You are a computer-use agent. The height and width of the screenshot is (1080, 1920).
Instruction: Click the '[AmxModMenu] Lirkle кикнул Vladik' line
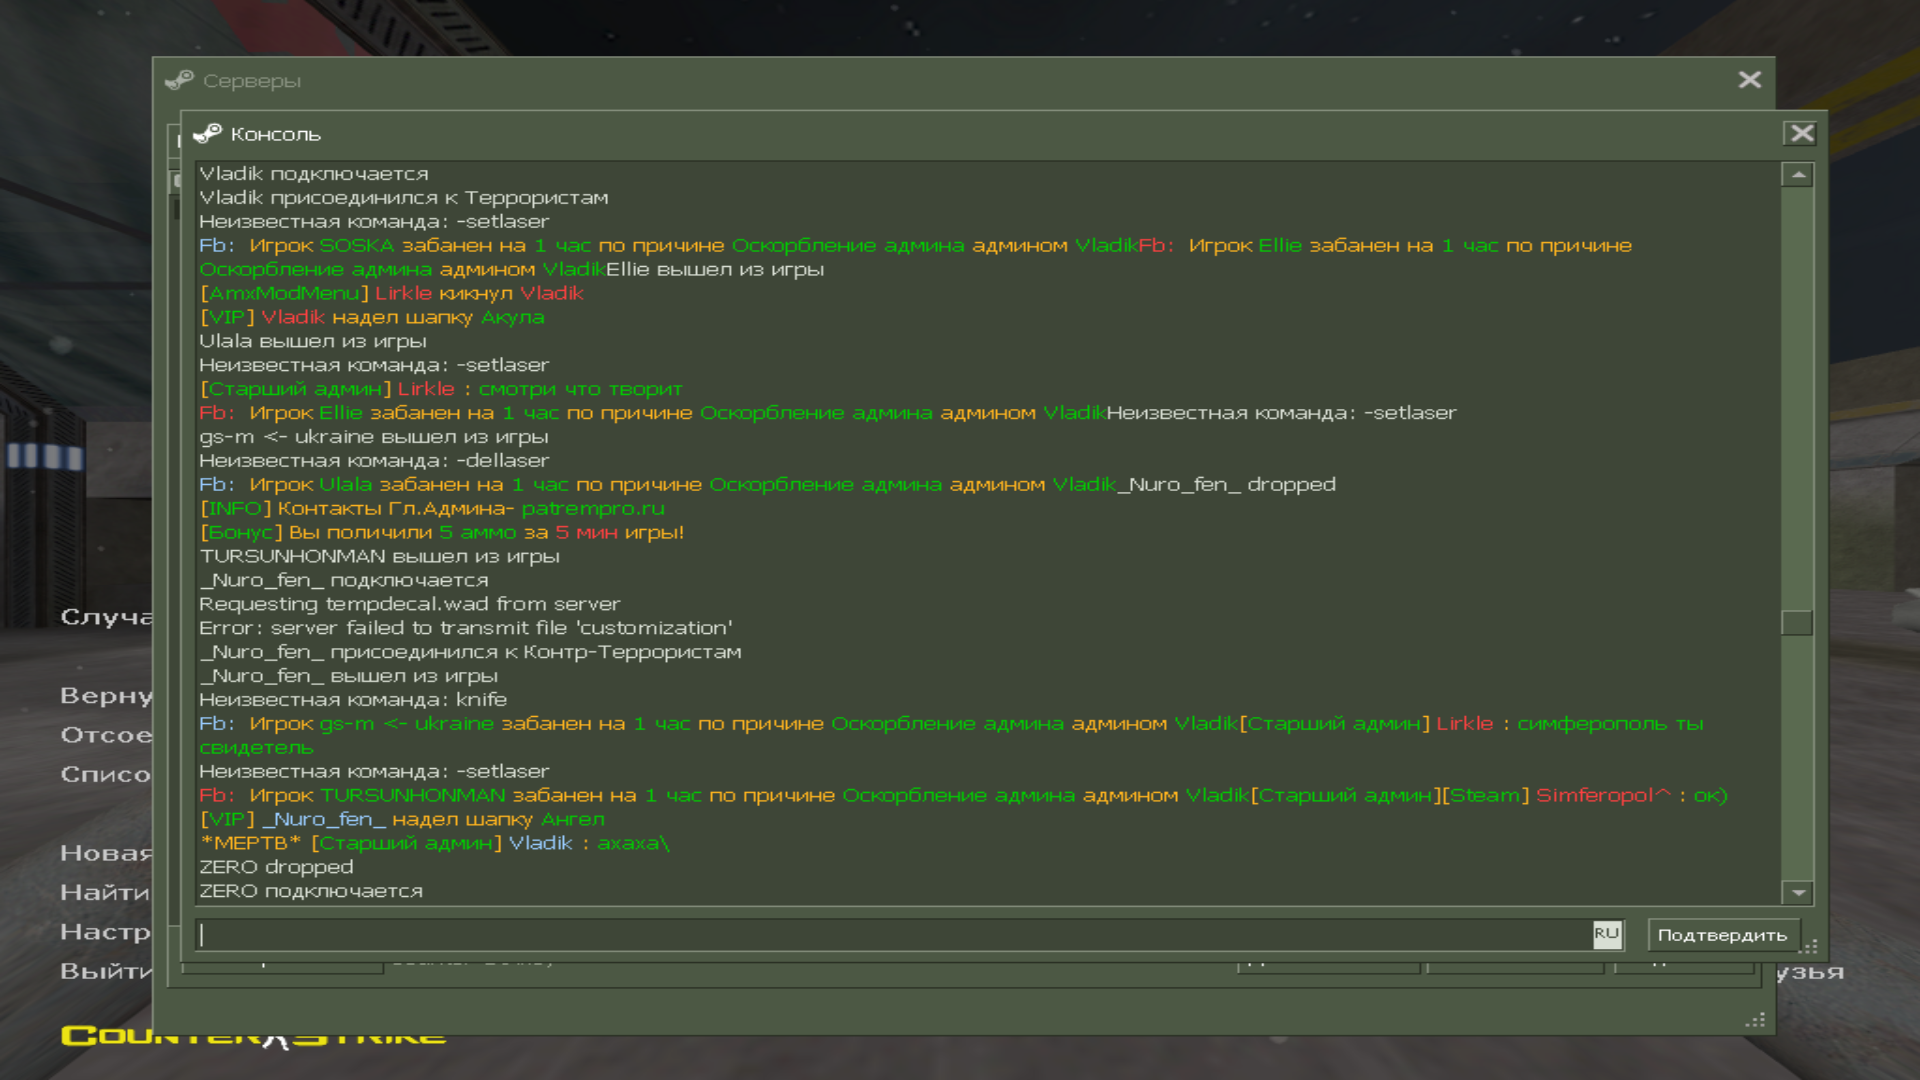click(x=391, y=293)
